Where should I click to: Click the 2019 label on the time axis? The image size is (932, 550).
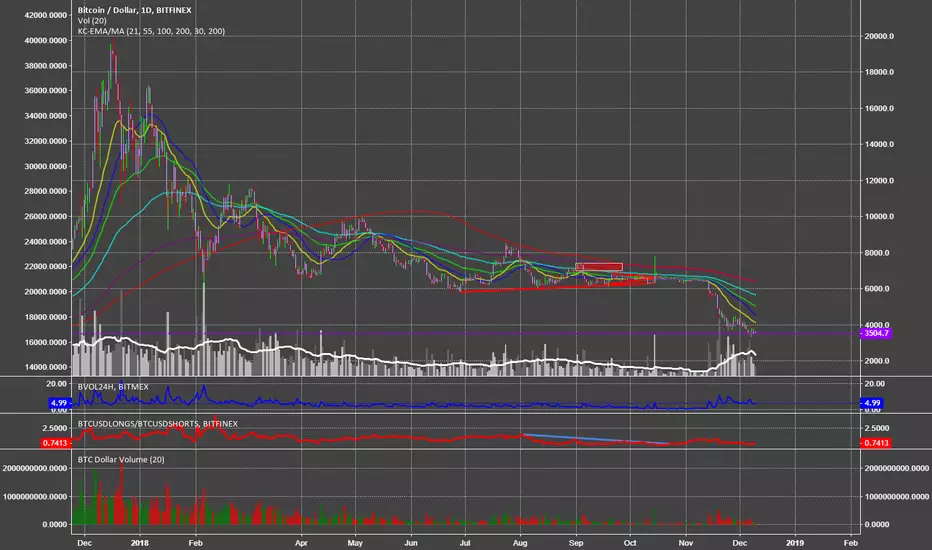[x=795, y=543]
